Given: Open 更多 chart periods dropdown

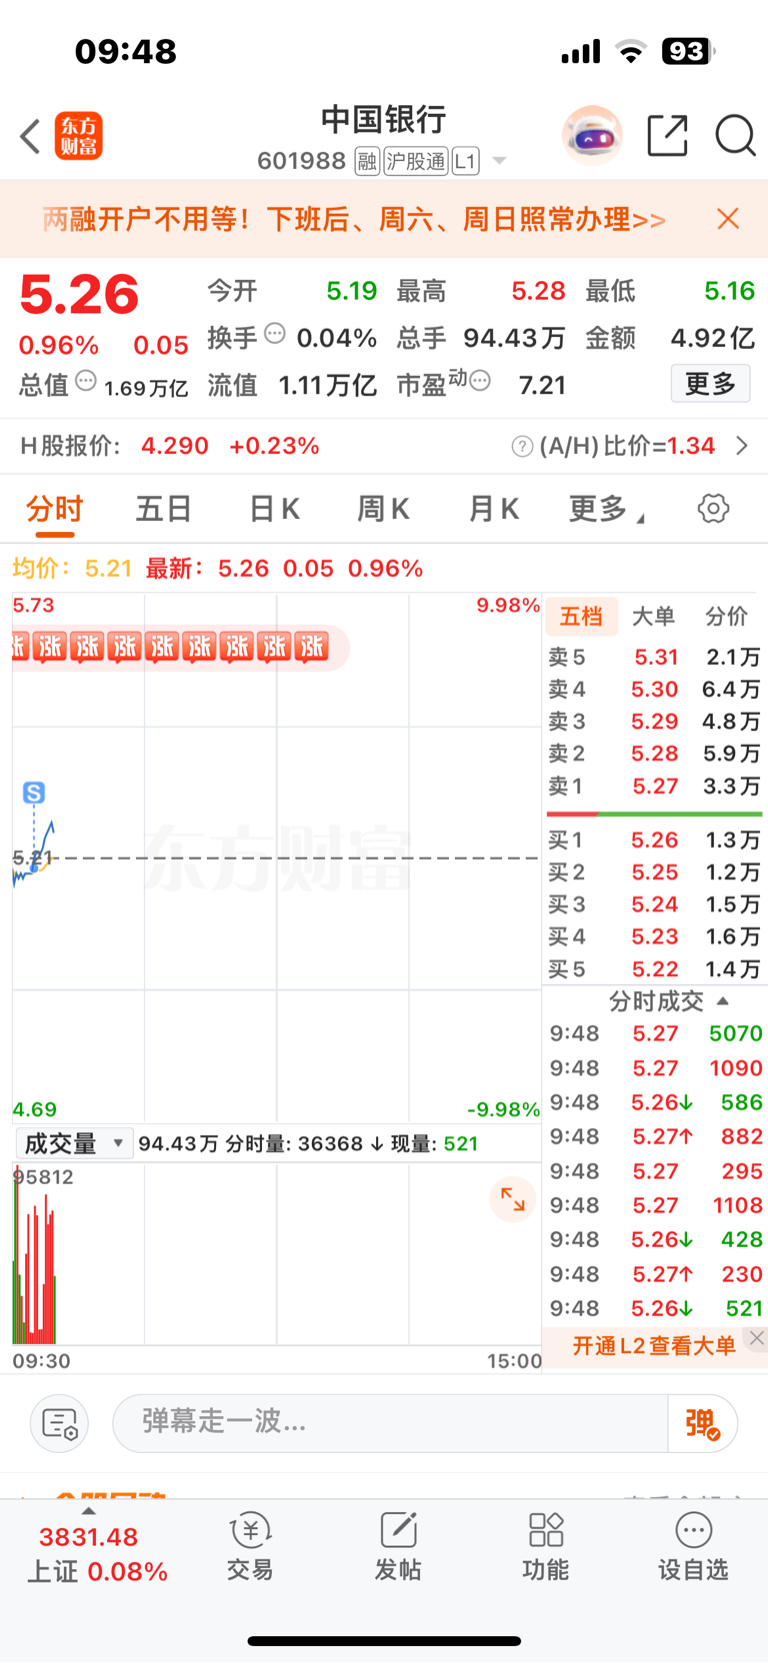Looking at the screenshot, I should pos(606,509).
